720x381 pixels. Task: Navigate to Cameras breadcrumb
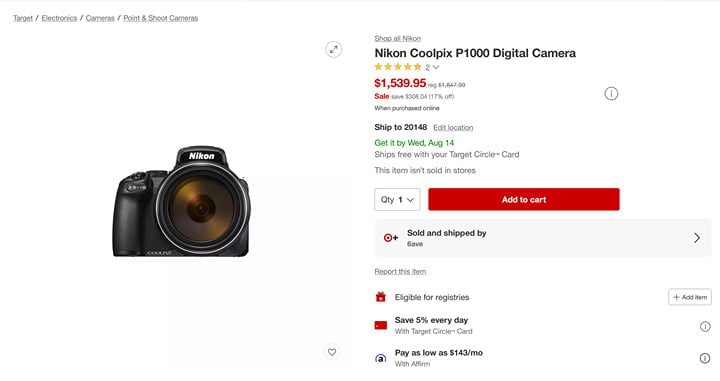[x=100, y=18]
